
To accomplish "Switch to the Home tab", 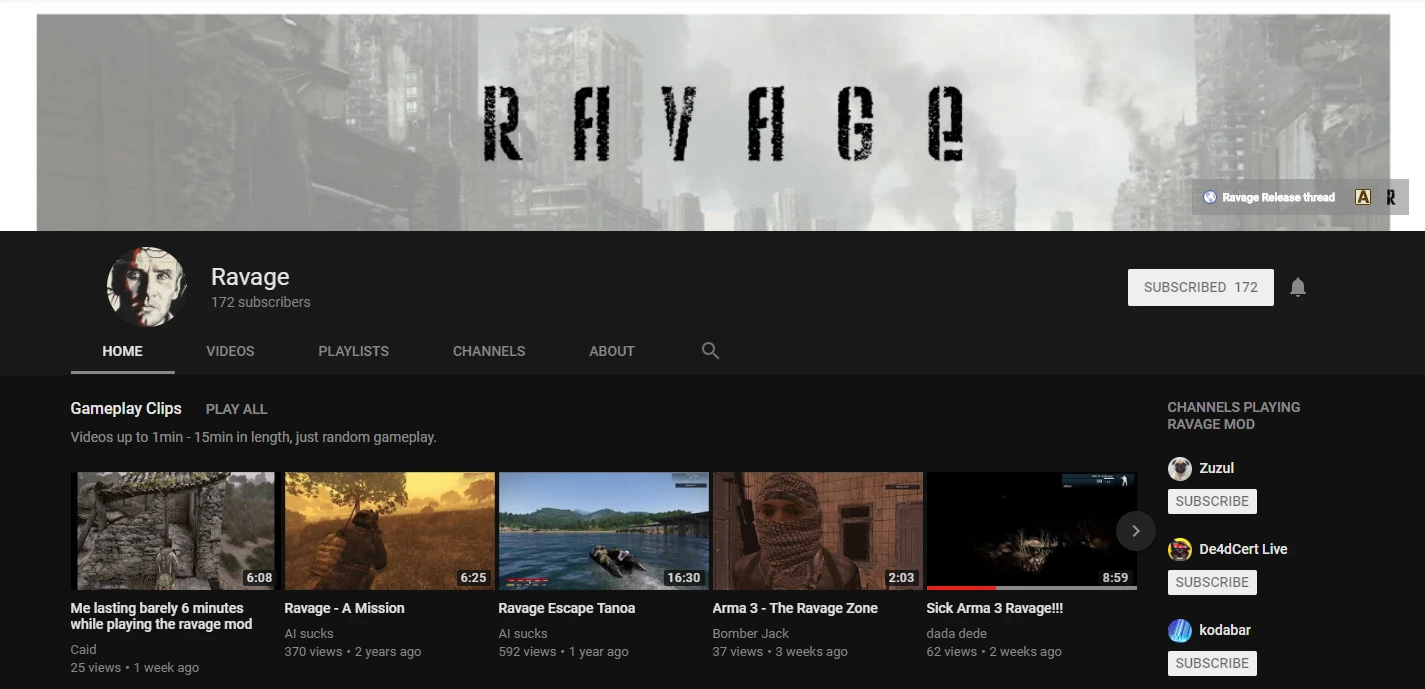I will pyautogui.click(x=122, y=351).
